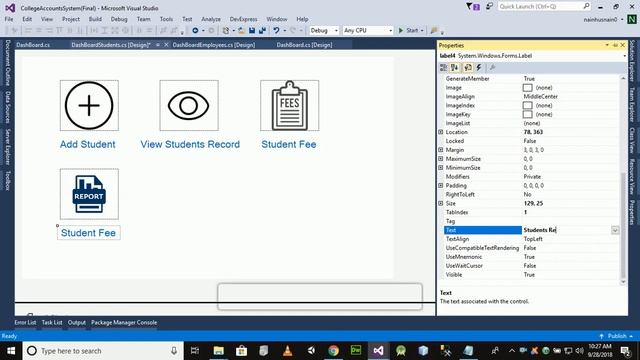Show the Events lightning bolt icon
The image size is (640, 360).
tap(479, 67)
